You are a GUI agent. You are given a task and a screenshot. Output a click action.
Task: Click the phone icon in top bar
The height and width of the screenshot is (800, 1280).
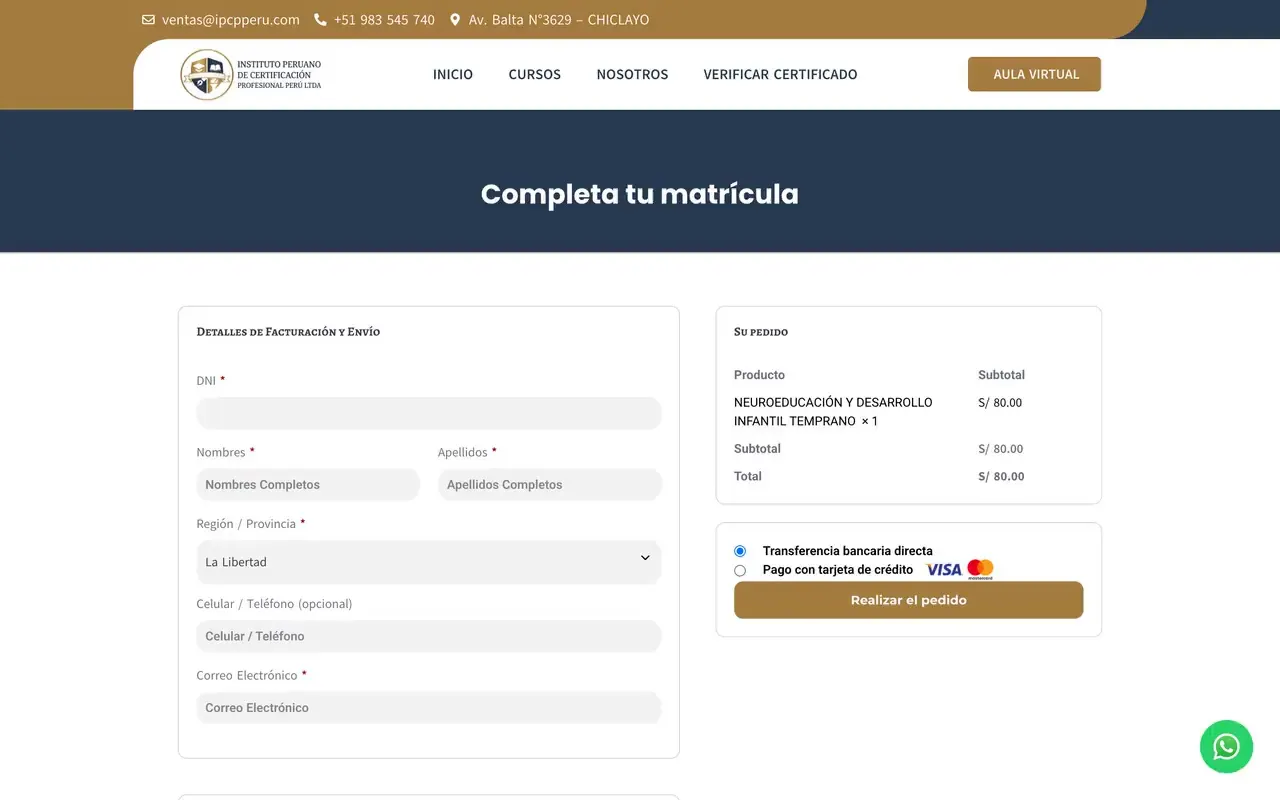click(320, 20)
